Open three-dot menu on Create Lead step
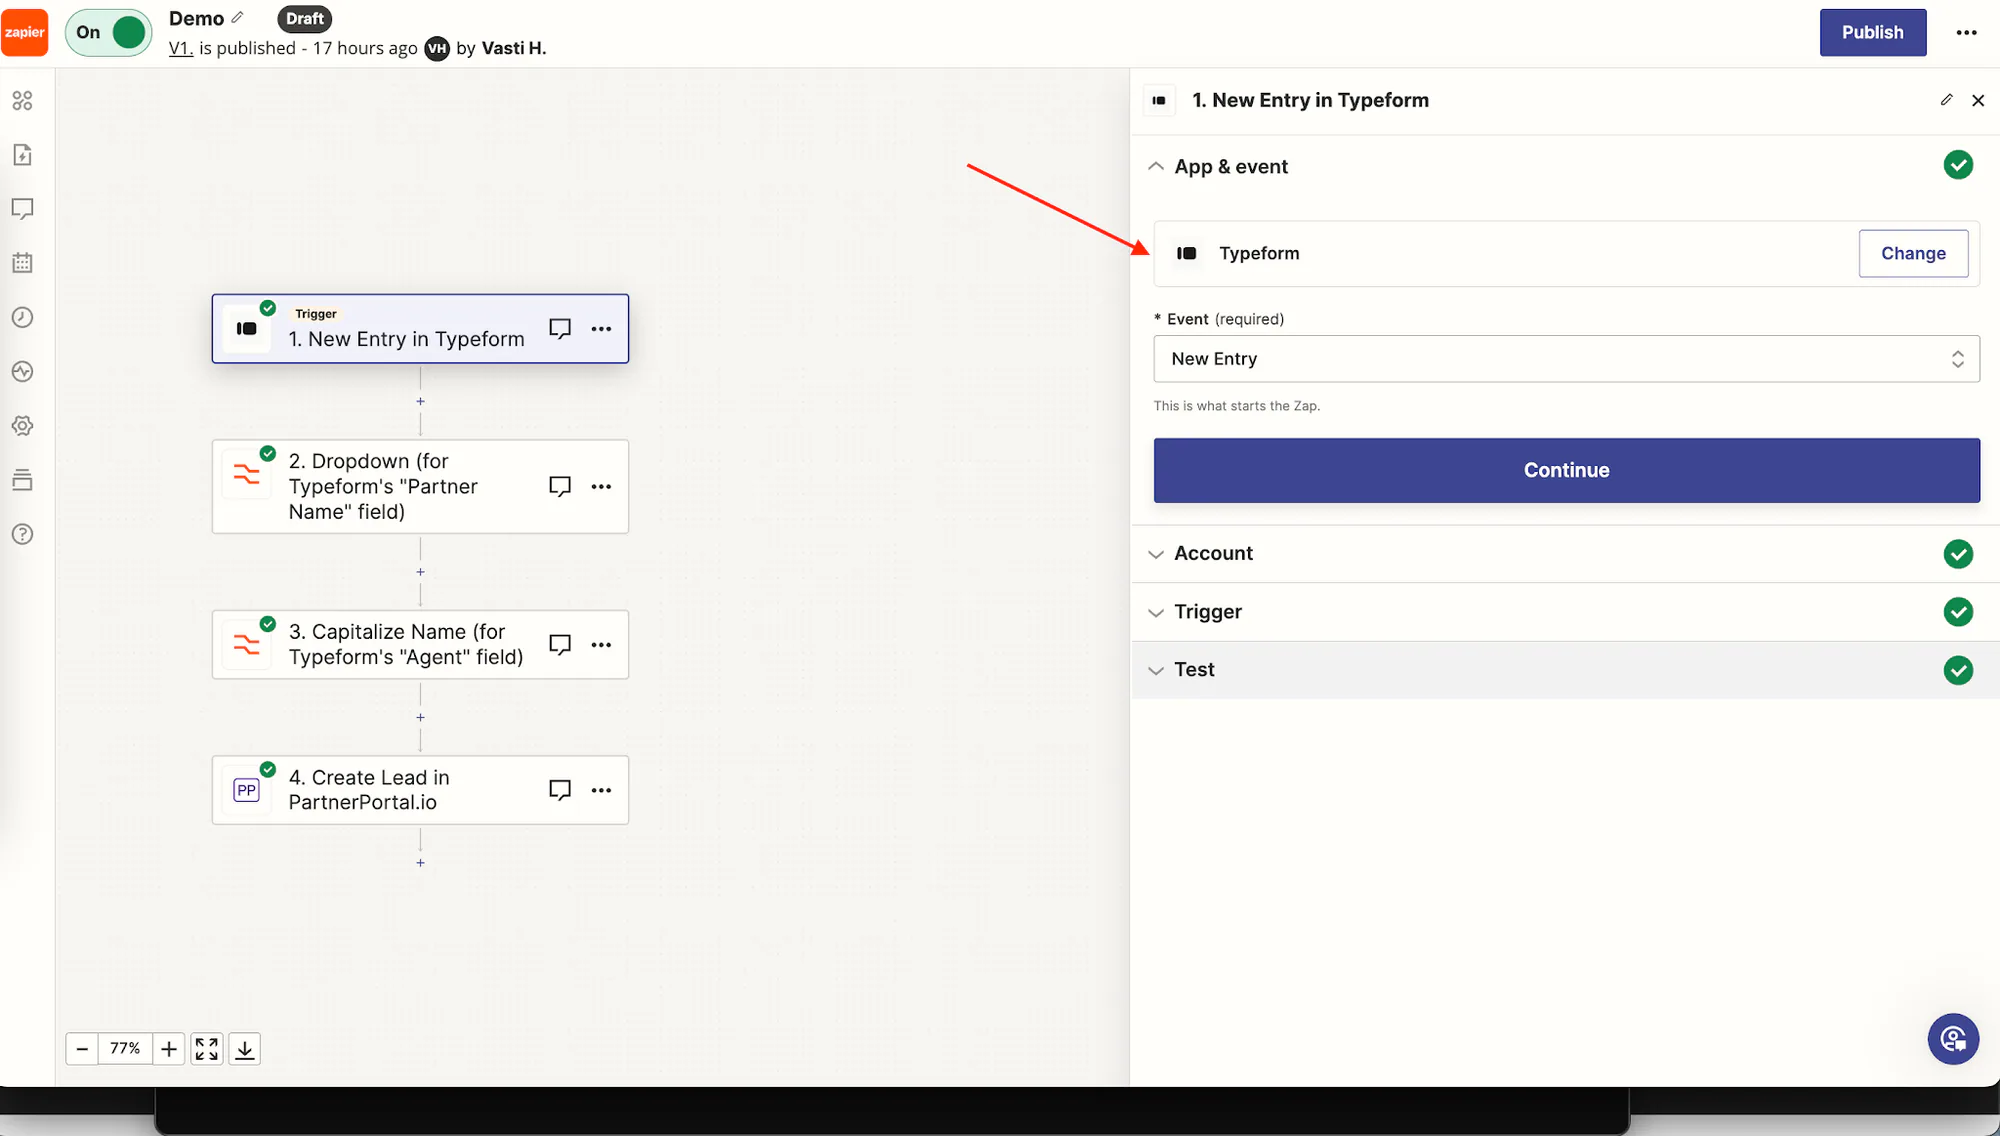Viewport: 2000px width, 1136px height. (x=601, y=790)
